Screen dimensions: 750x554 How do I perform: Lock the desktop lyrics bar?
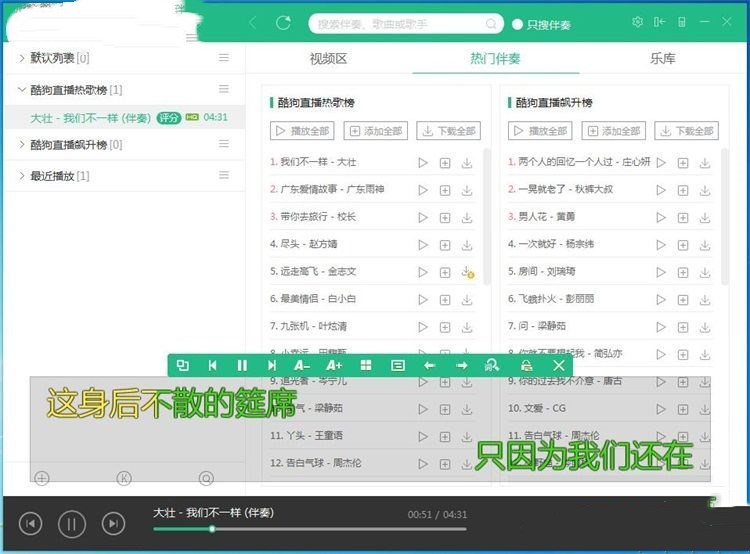tap(526, 366)
